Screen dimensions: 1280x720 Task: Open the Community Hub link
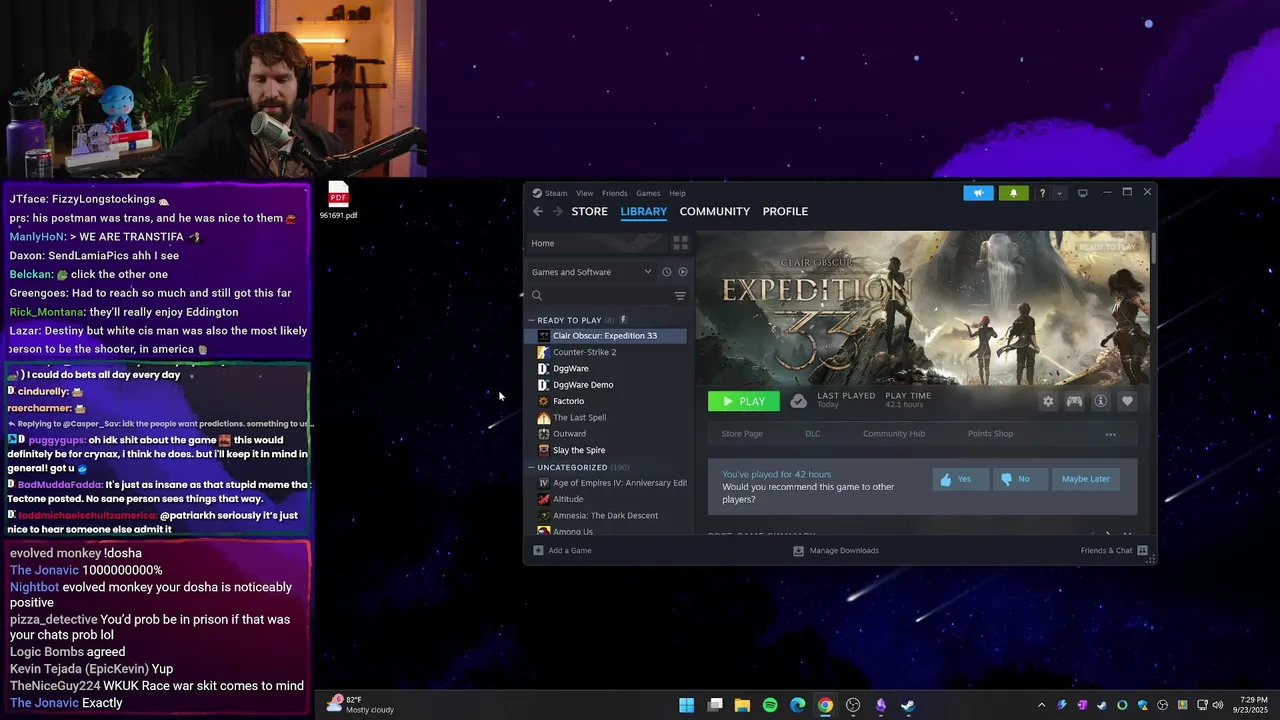point(894,434)
